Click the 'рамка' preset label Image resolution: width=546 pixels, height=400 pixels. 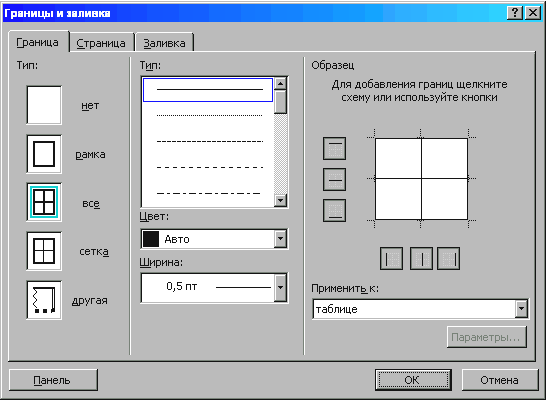[x=91, y=154]
